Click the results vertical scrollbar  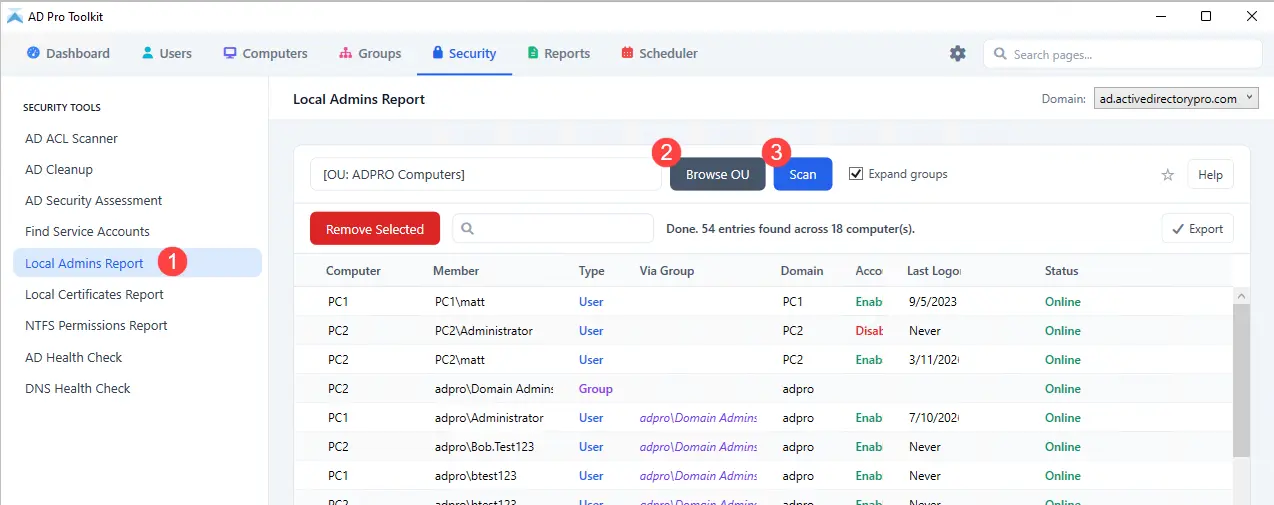click(x=1241, y=380)
